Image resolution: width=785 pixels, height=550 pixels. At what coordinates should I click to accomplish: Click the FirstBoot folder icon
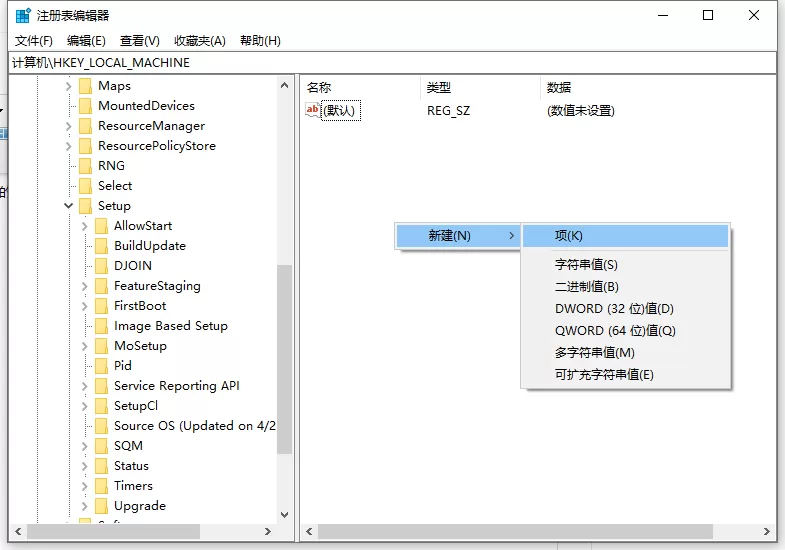(102, 306)
